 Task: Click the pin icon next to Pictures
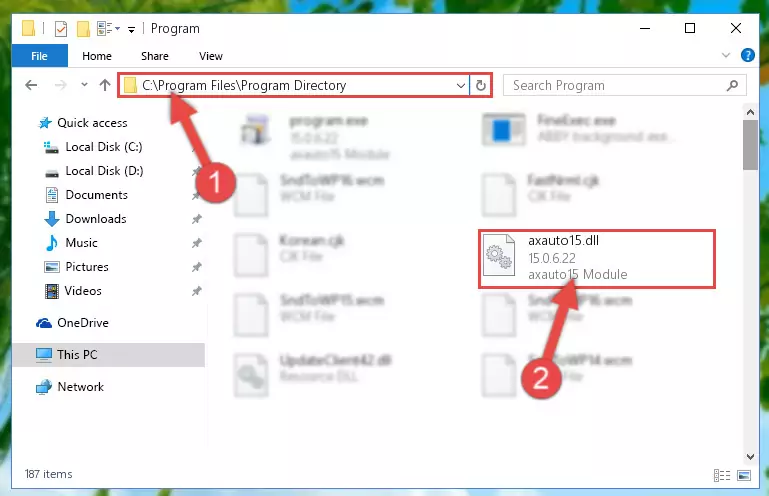(197, 267)
